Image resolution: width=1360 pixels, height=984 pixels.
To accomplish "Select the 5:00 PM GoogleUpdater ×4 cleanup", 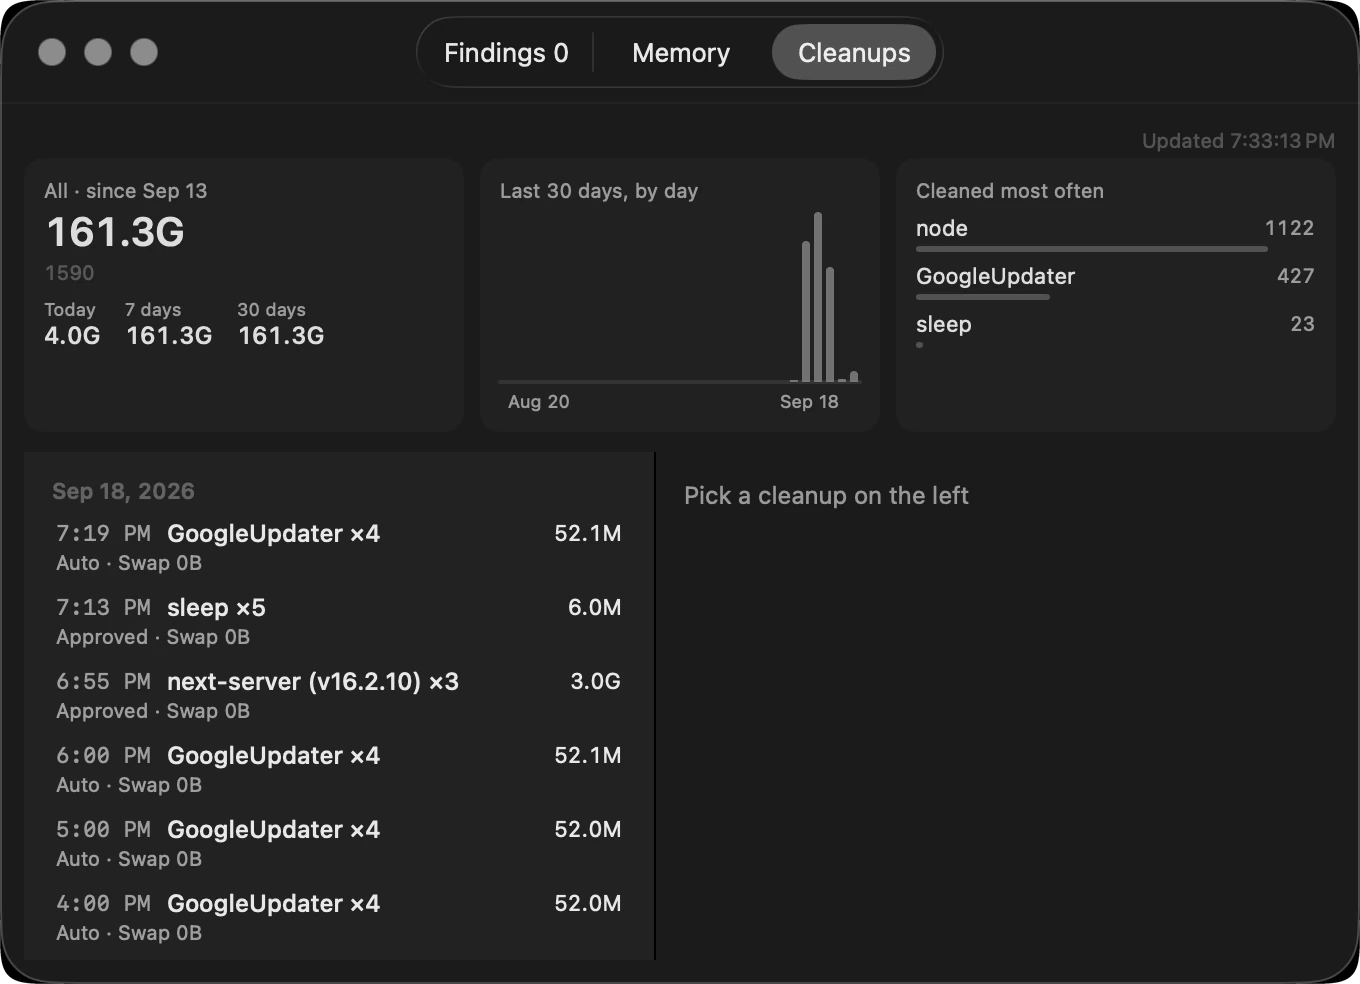I will (339, 843).
